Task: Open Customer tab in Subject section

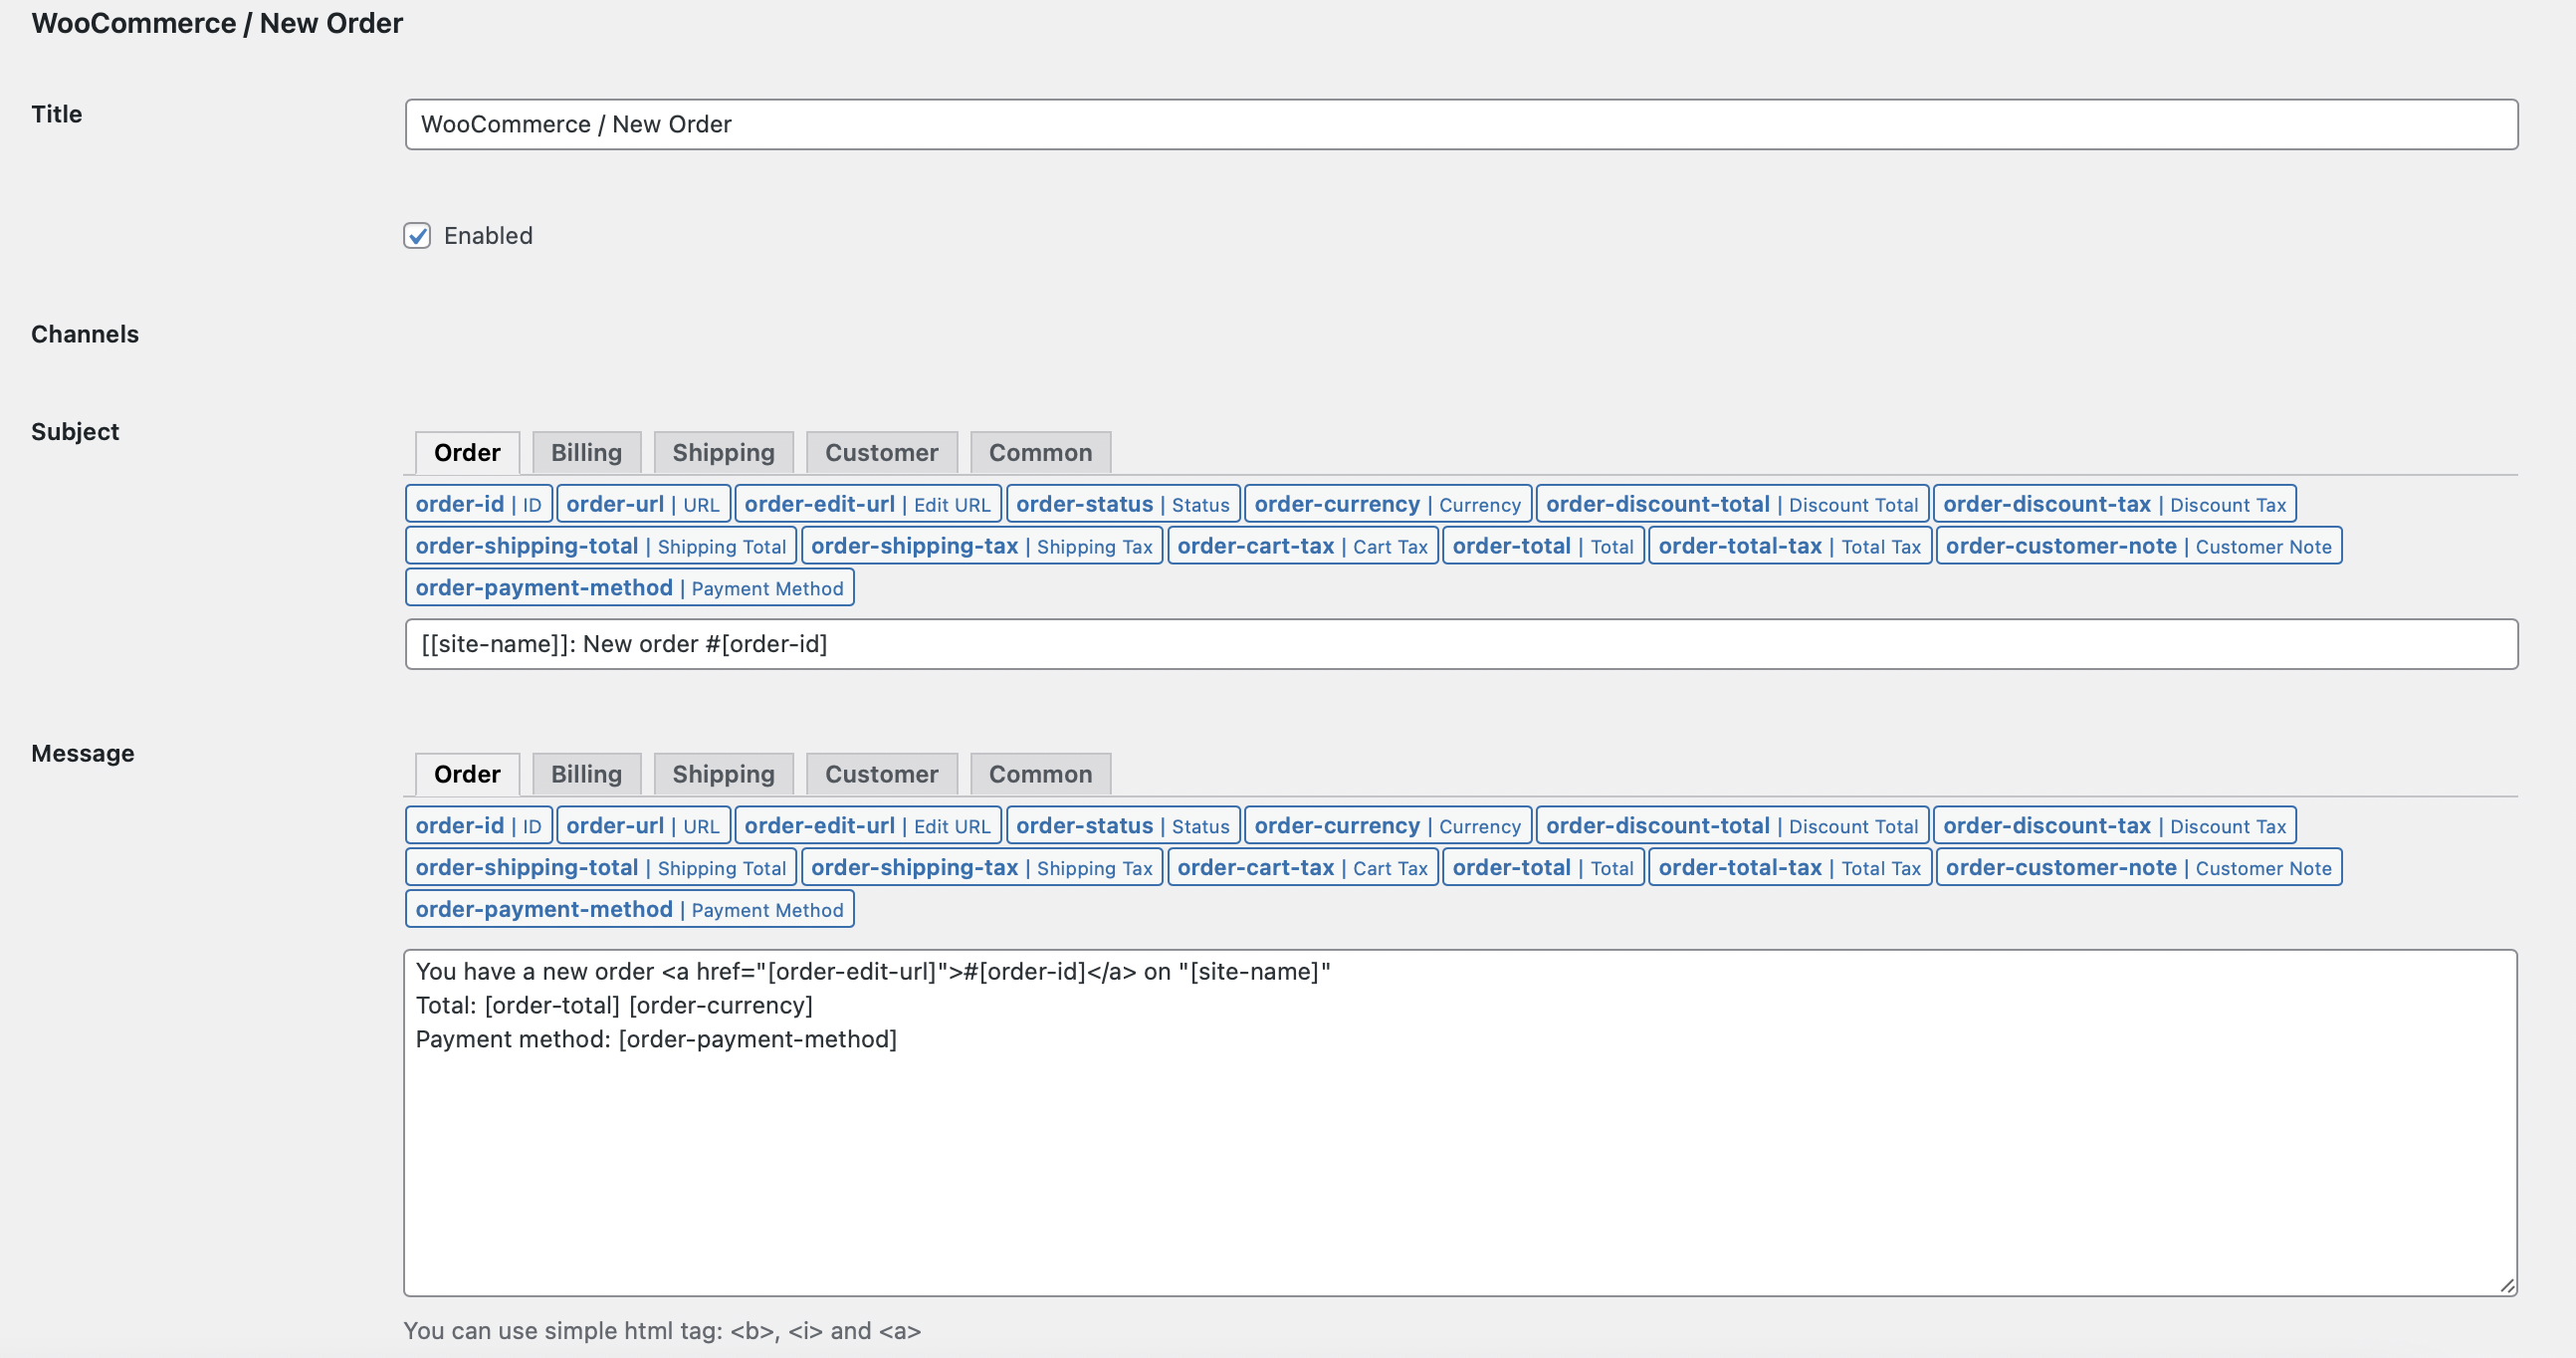Action: 881,453
